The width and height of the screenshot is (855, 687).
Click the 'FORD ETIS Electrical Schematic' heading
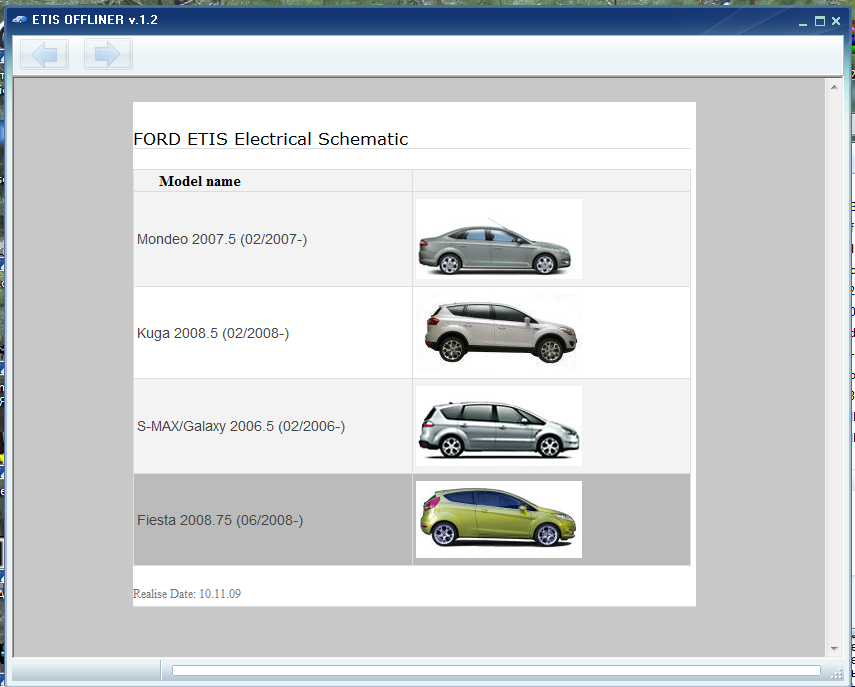[x=270, y=139]
